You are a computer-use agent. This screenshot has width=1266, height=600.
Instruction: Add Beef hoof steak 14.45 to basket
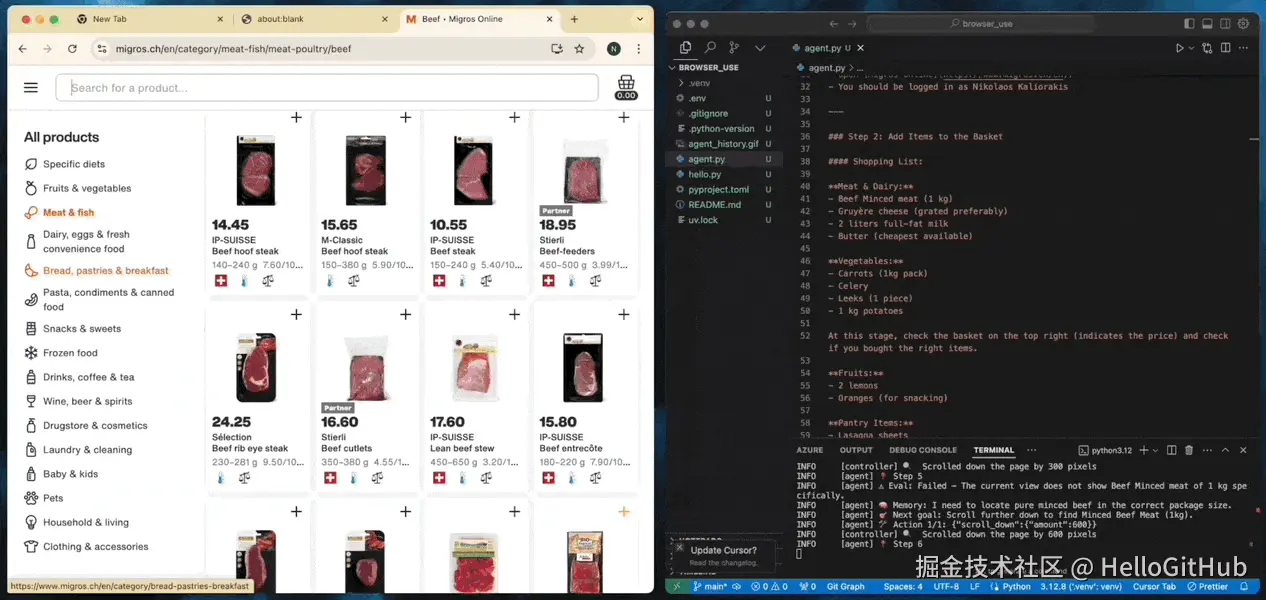(x=296, y=117)
